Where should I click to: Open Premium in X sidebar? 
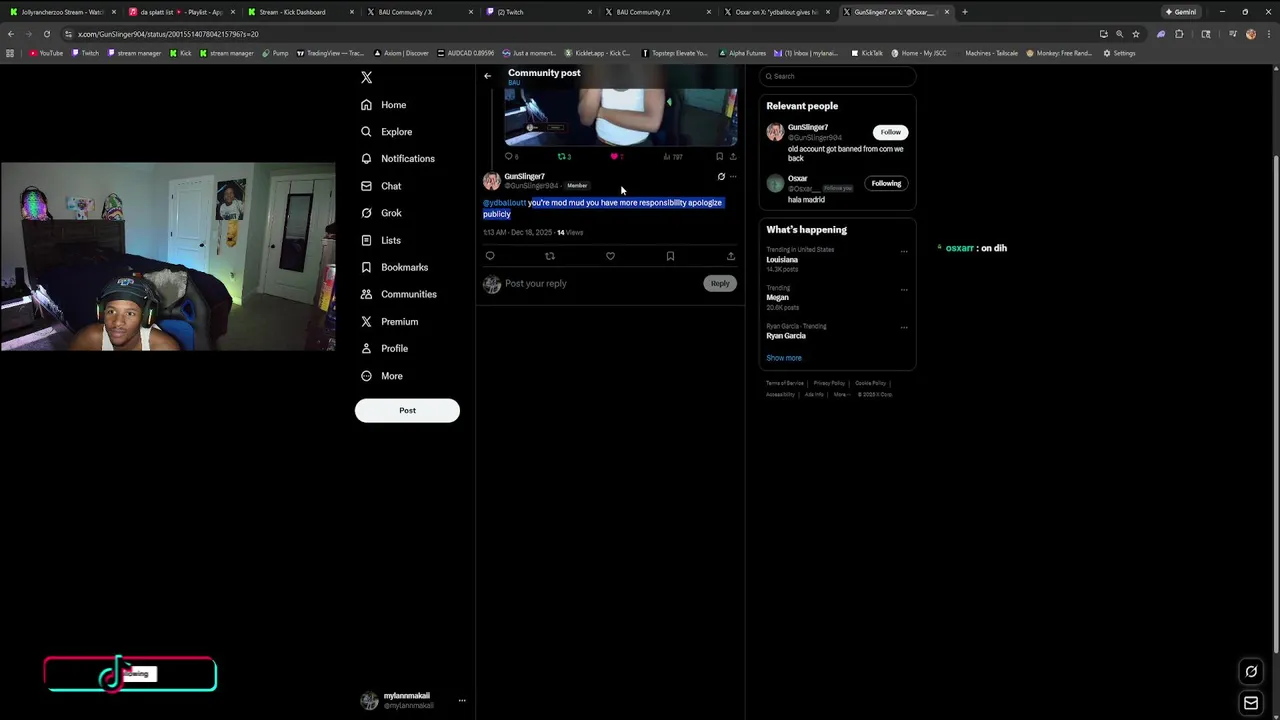[x=389, y=321]
